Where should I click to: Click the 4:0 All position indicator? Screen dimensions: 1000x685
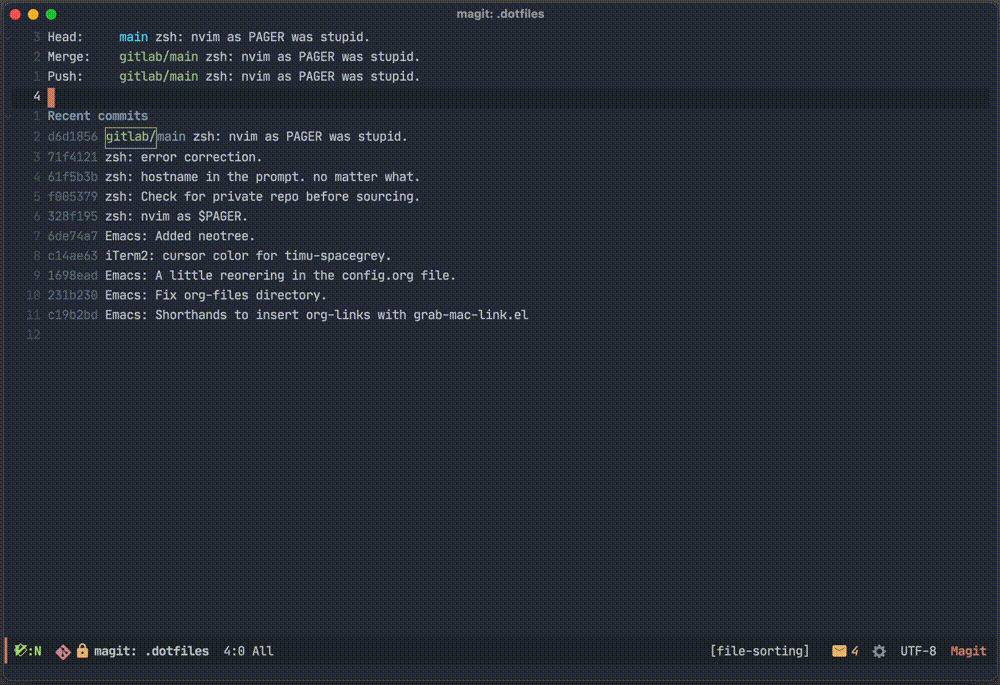248,651
